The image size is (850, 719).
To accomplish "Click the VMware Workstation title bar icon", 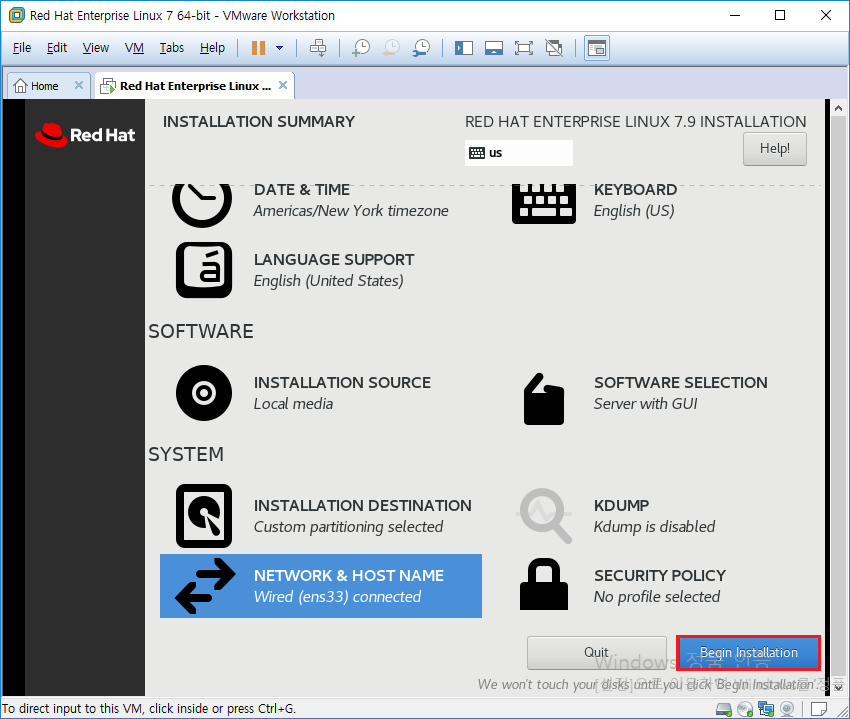I will click(17, 15).
